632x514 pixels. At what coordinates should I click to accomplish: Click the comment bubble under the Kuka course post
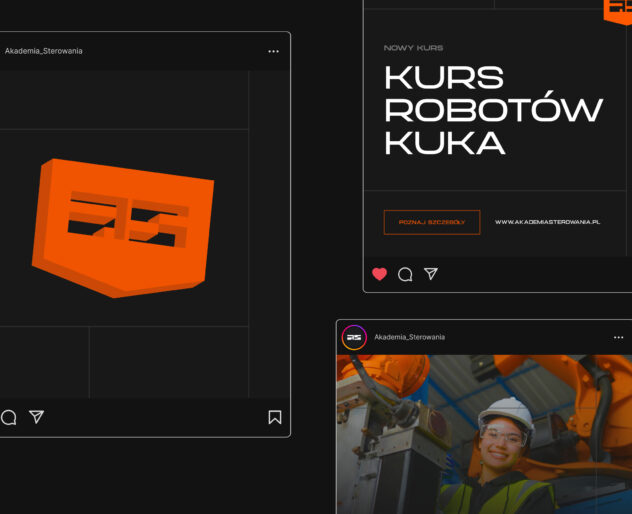405,275
